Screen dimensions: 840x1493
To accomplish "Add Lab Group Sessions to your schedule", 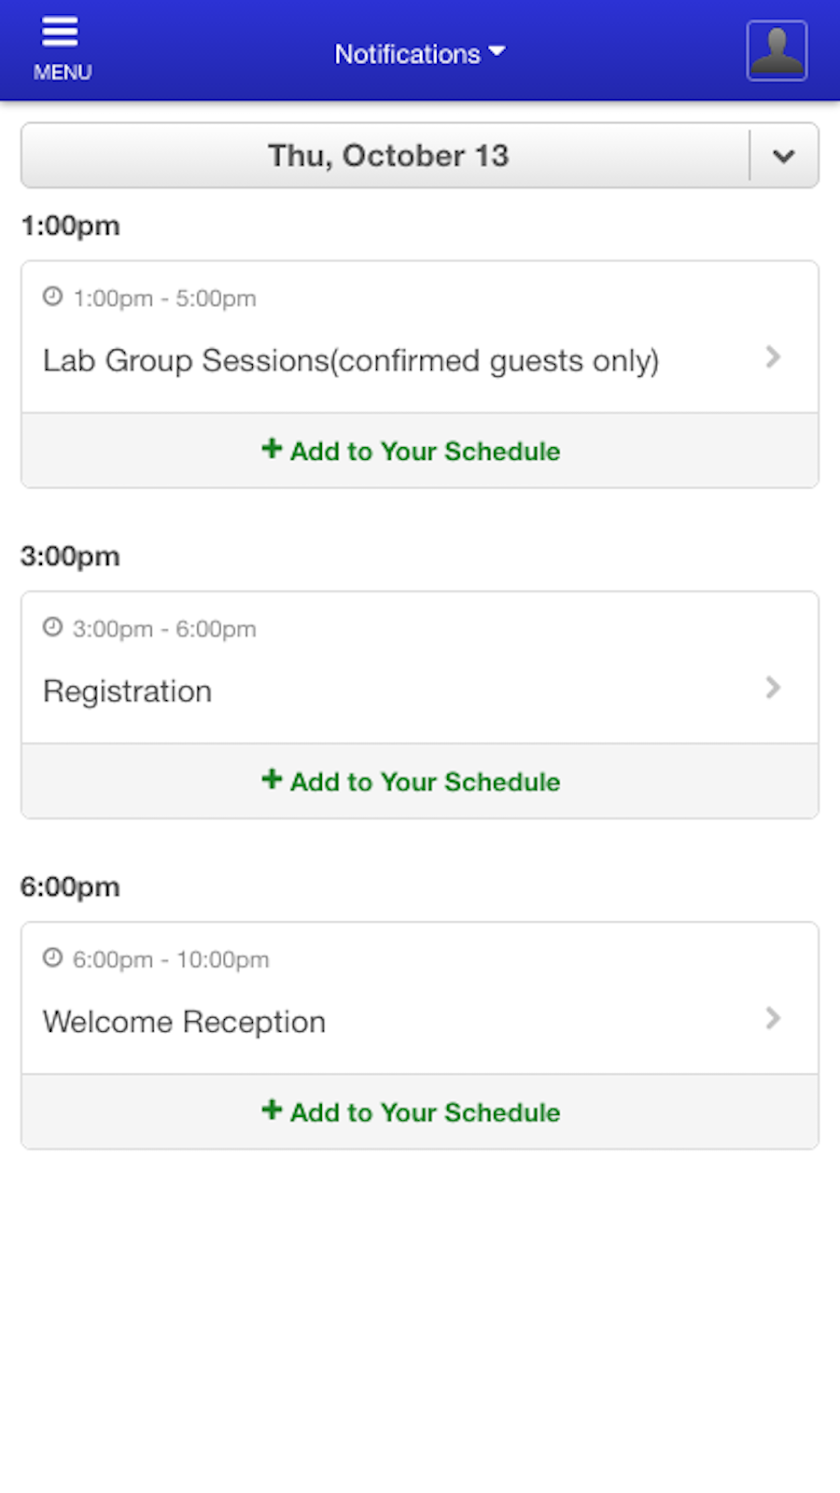I will click(420, 451).
